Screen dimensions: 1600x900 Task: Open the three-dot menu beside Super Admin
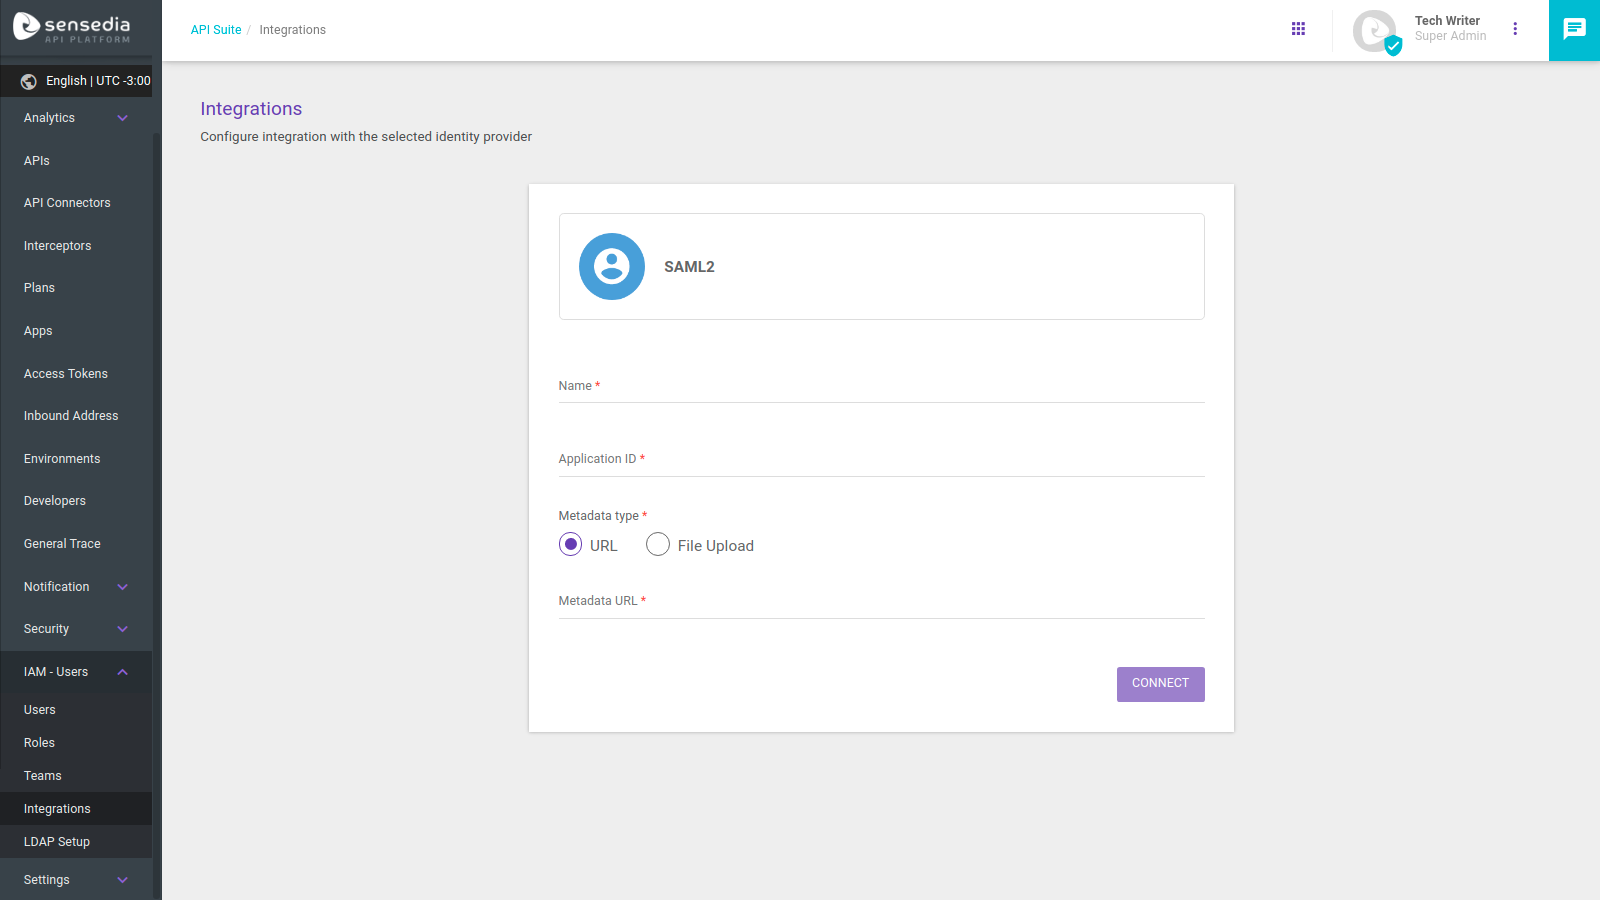(1516, 30)
